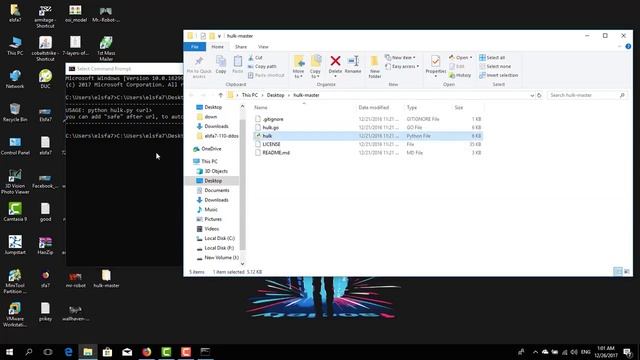Image resolution: width=640 pixels, height=360 pixels.
Task: Open the Recycle Bin desktop icon
Action: click(15, 113)
